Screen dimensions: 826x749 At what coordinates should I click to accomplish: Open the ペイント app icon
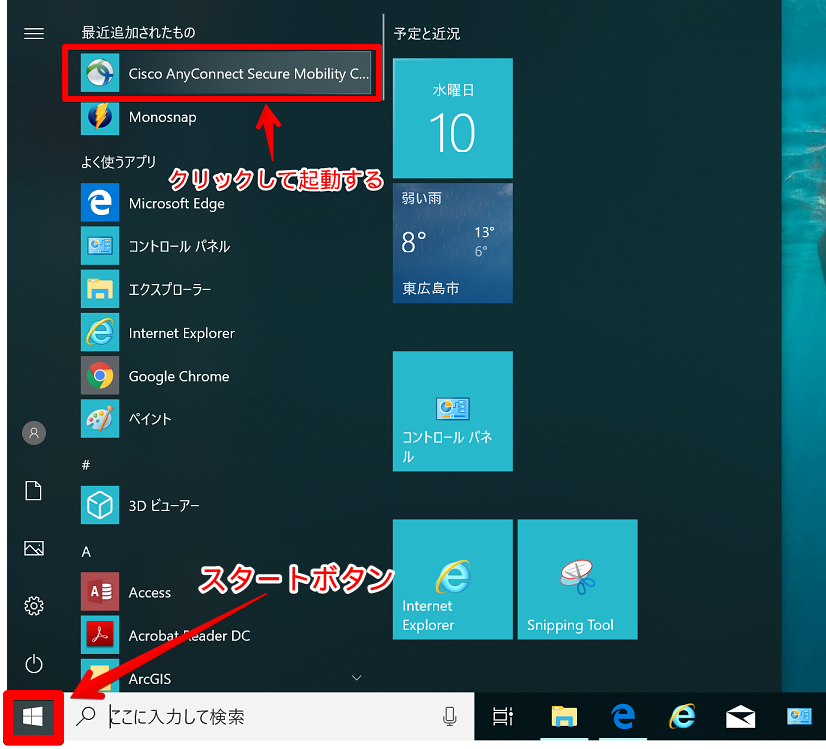100,419
